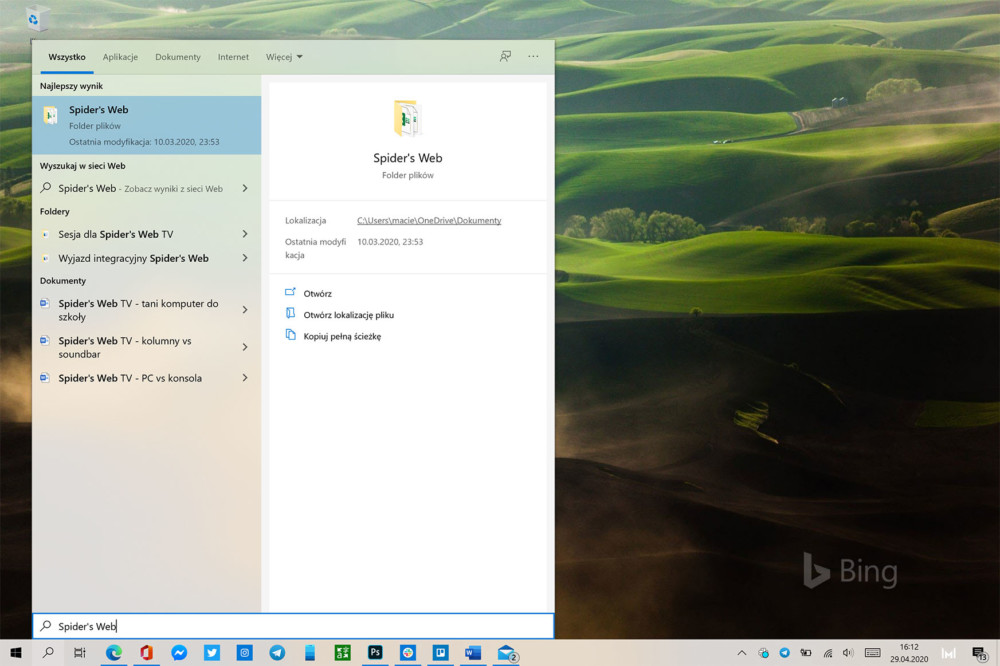Image resolution: width=1000 pixels, height=666 pixels.
Task: Open Task View from the taskbar
Action: (80, 653)
